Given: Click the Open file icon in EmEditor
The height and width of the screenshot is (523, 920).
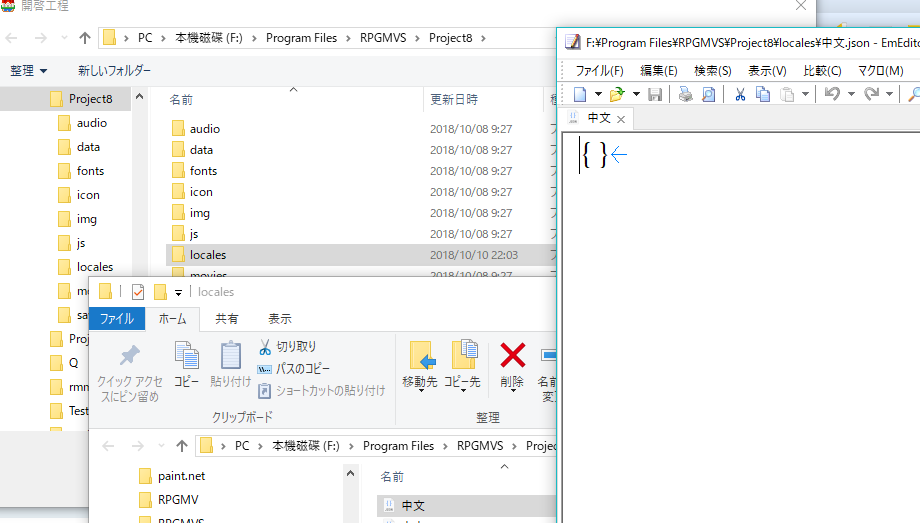Looking at the screenshot, I should click(617, 94).
